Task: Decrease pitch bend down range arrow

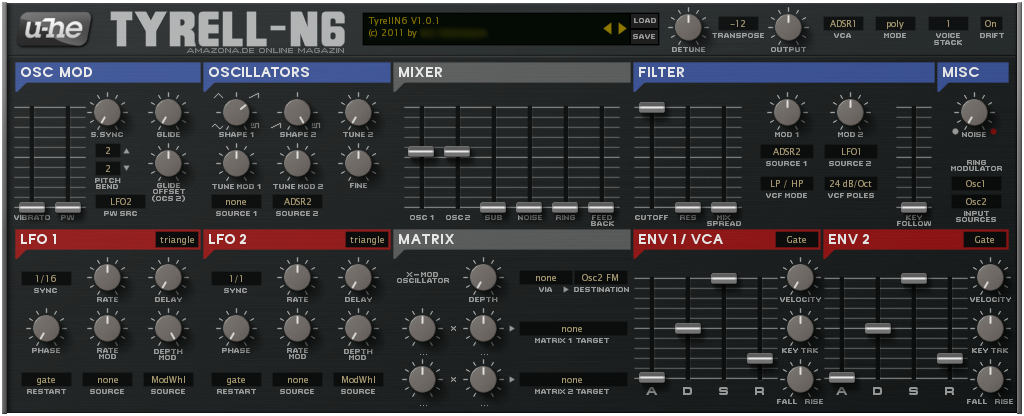Action: pyautogui.click(x=127, y=168)
